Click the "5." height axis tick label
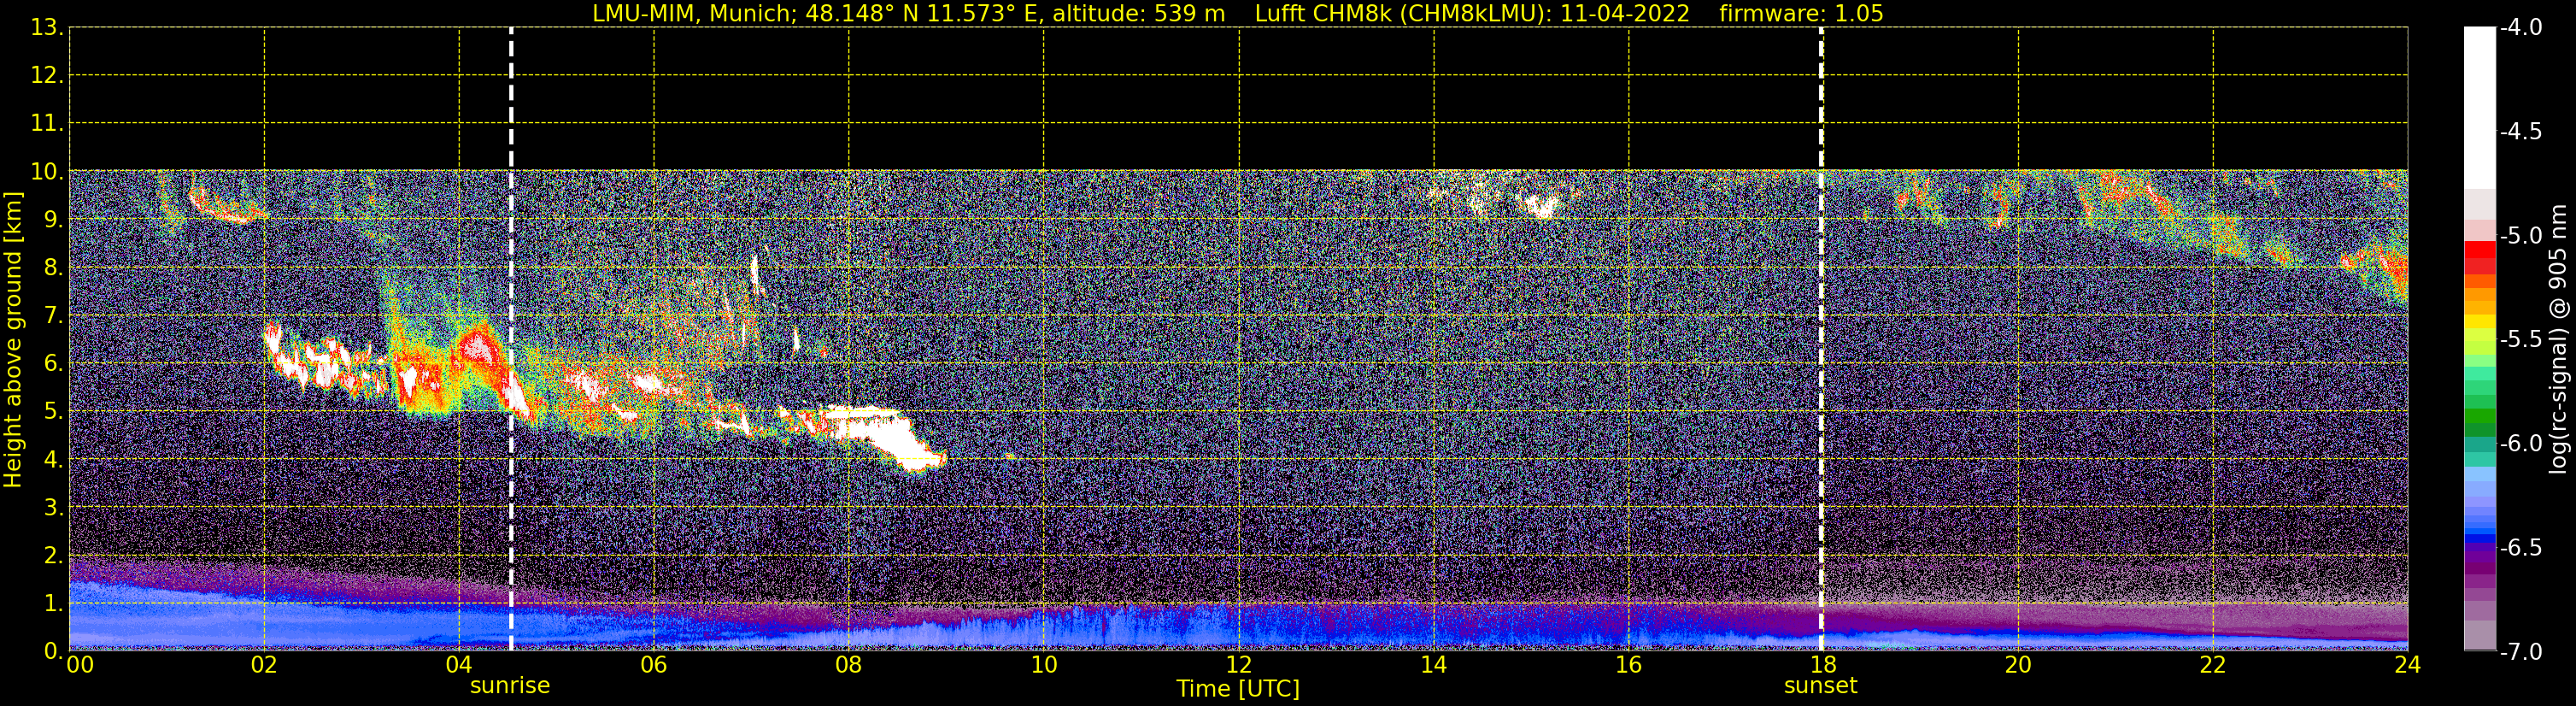The image size is (2576, 706). 53,412
